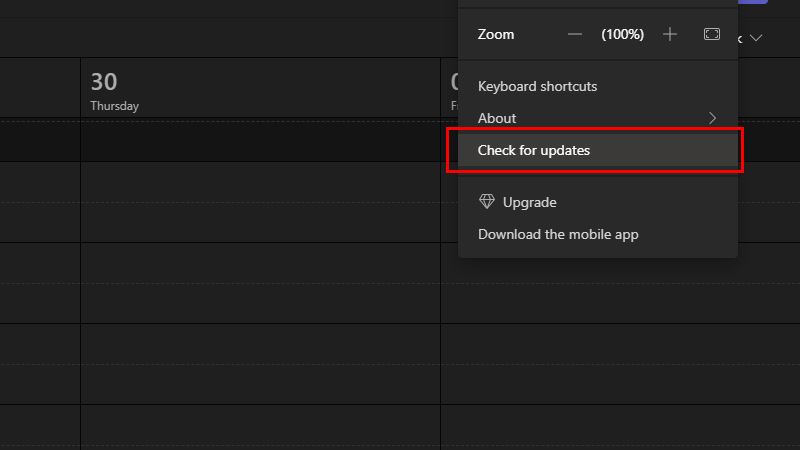Click the Thursday weekday label

(115, 106)
